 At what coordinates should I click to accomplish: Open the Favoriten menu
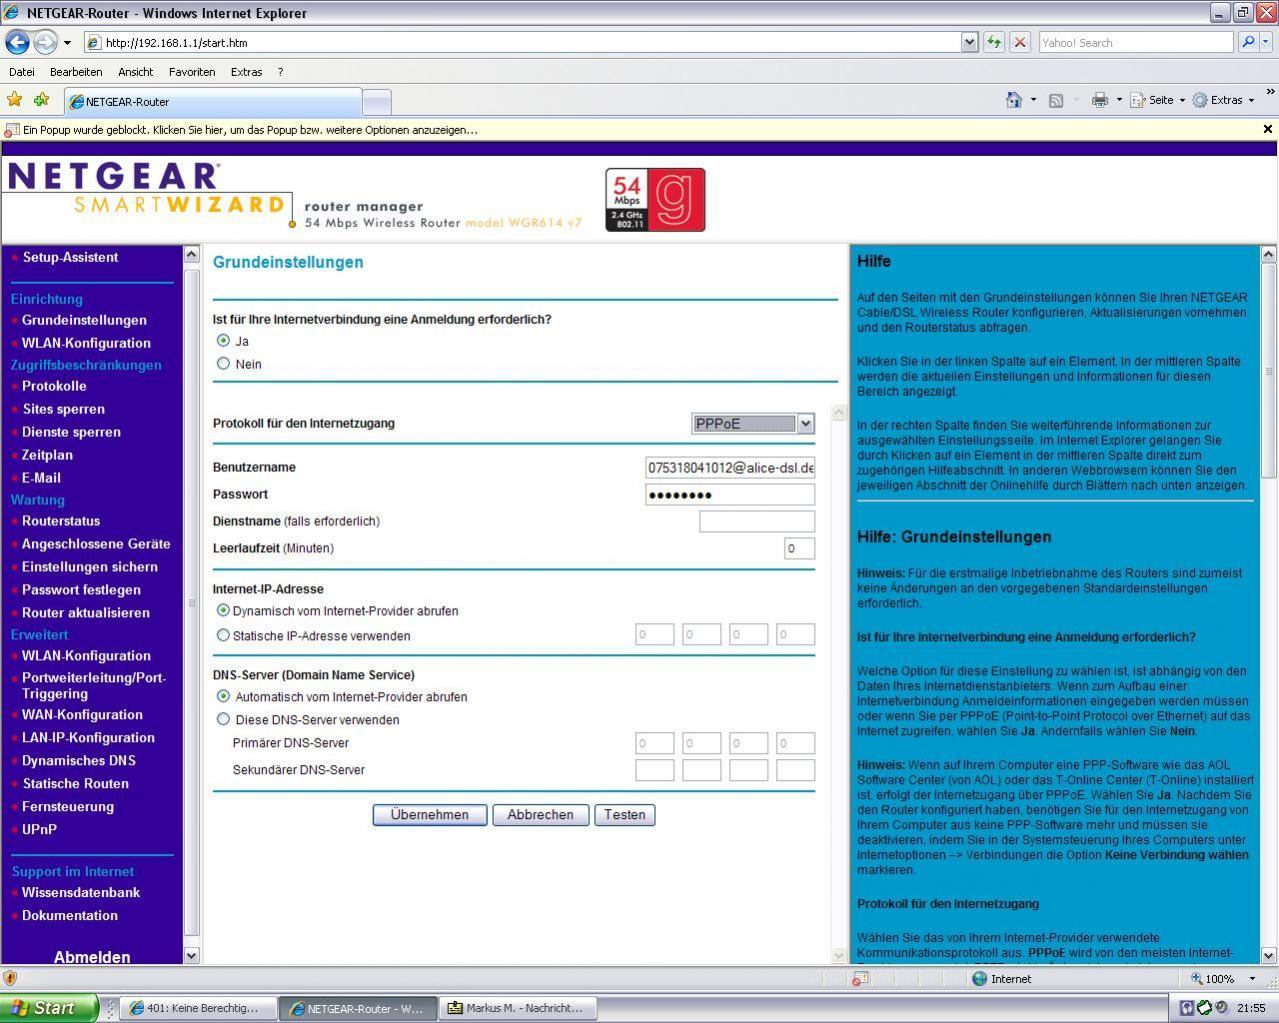click(192, 72)
